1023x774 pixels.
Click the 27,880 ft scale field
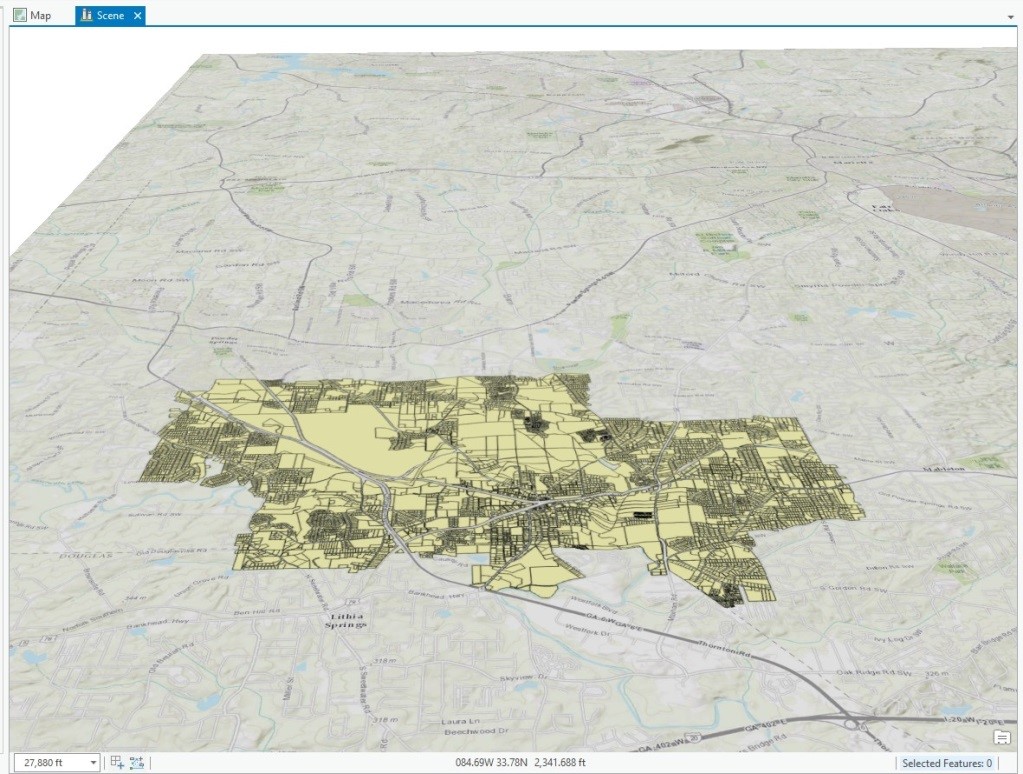point(50,763)
